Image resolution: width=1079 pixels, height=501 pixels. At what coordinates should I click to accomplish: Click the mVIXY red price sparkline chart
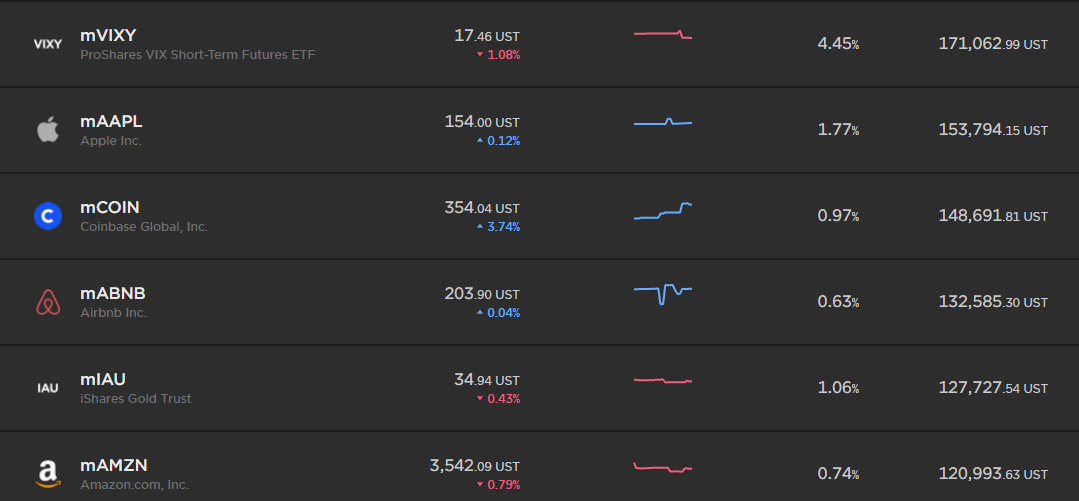tap(663, 34)
